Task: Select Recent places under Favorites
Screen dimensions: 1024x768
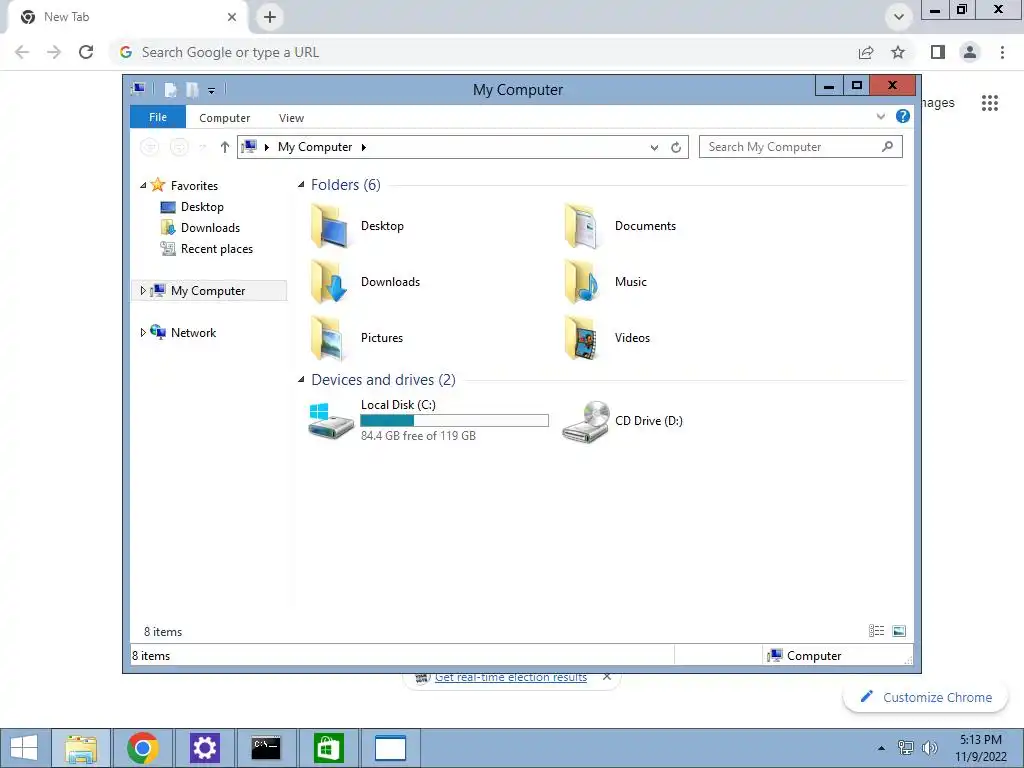Action: click(206, 249)
